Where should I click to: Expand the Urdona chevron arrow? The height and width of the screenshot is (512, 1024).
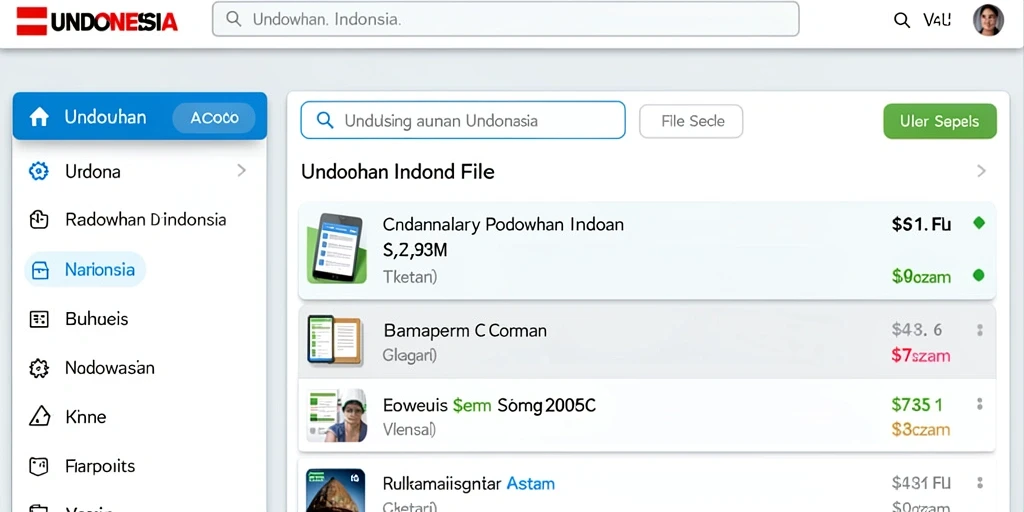pos(242,171)
